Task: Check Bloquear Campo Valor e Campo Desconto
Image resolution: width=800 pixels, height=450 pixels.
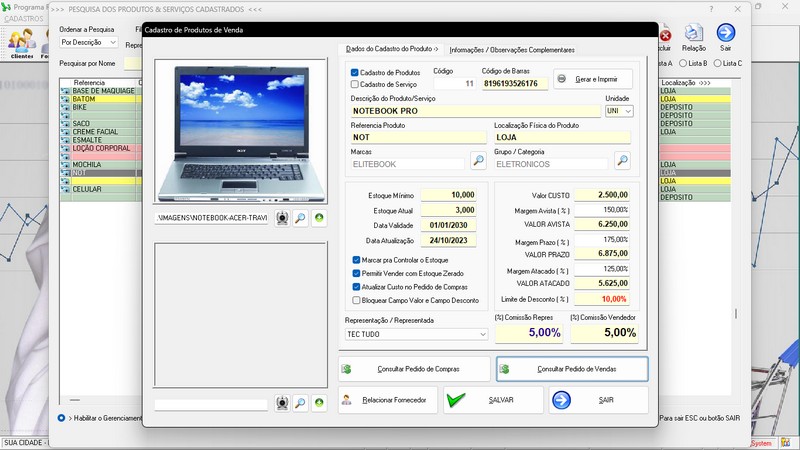Action: click(357, 299)
